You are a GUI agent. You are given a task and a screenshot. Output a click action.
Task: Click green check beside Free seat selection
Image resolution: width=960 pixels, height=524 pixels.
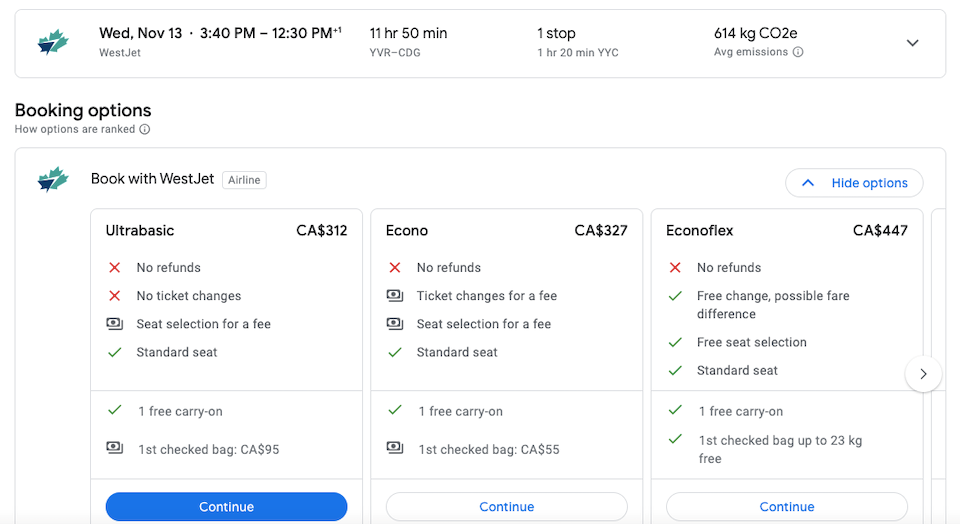pyautogui.click(x=675, y=342)
